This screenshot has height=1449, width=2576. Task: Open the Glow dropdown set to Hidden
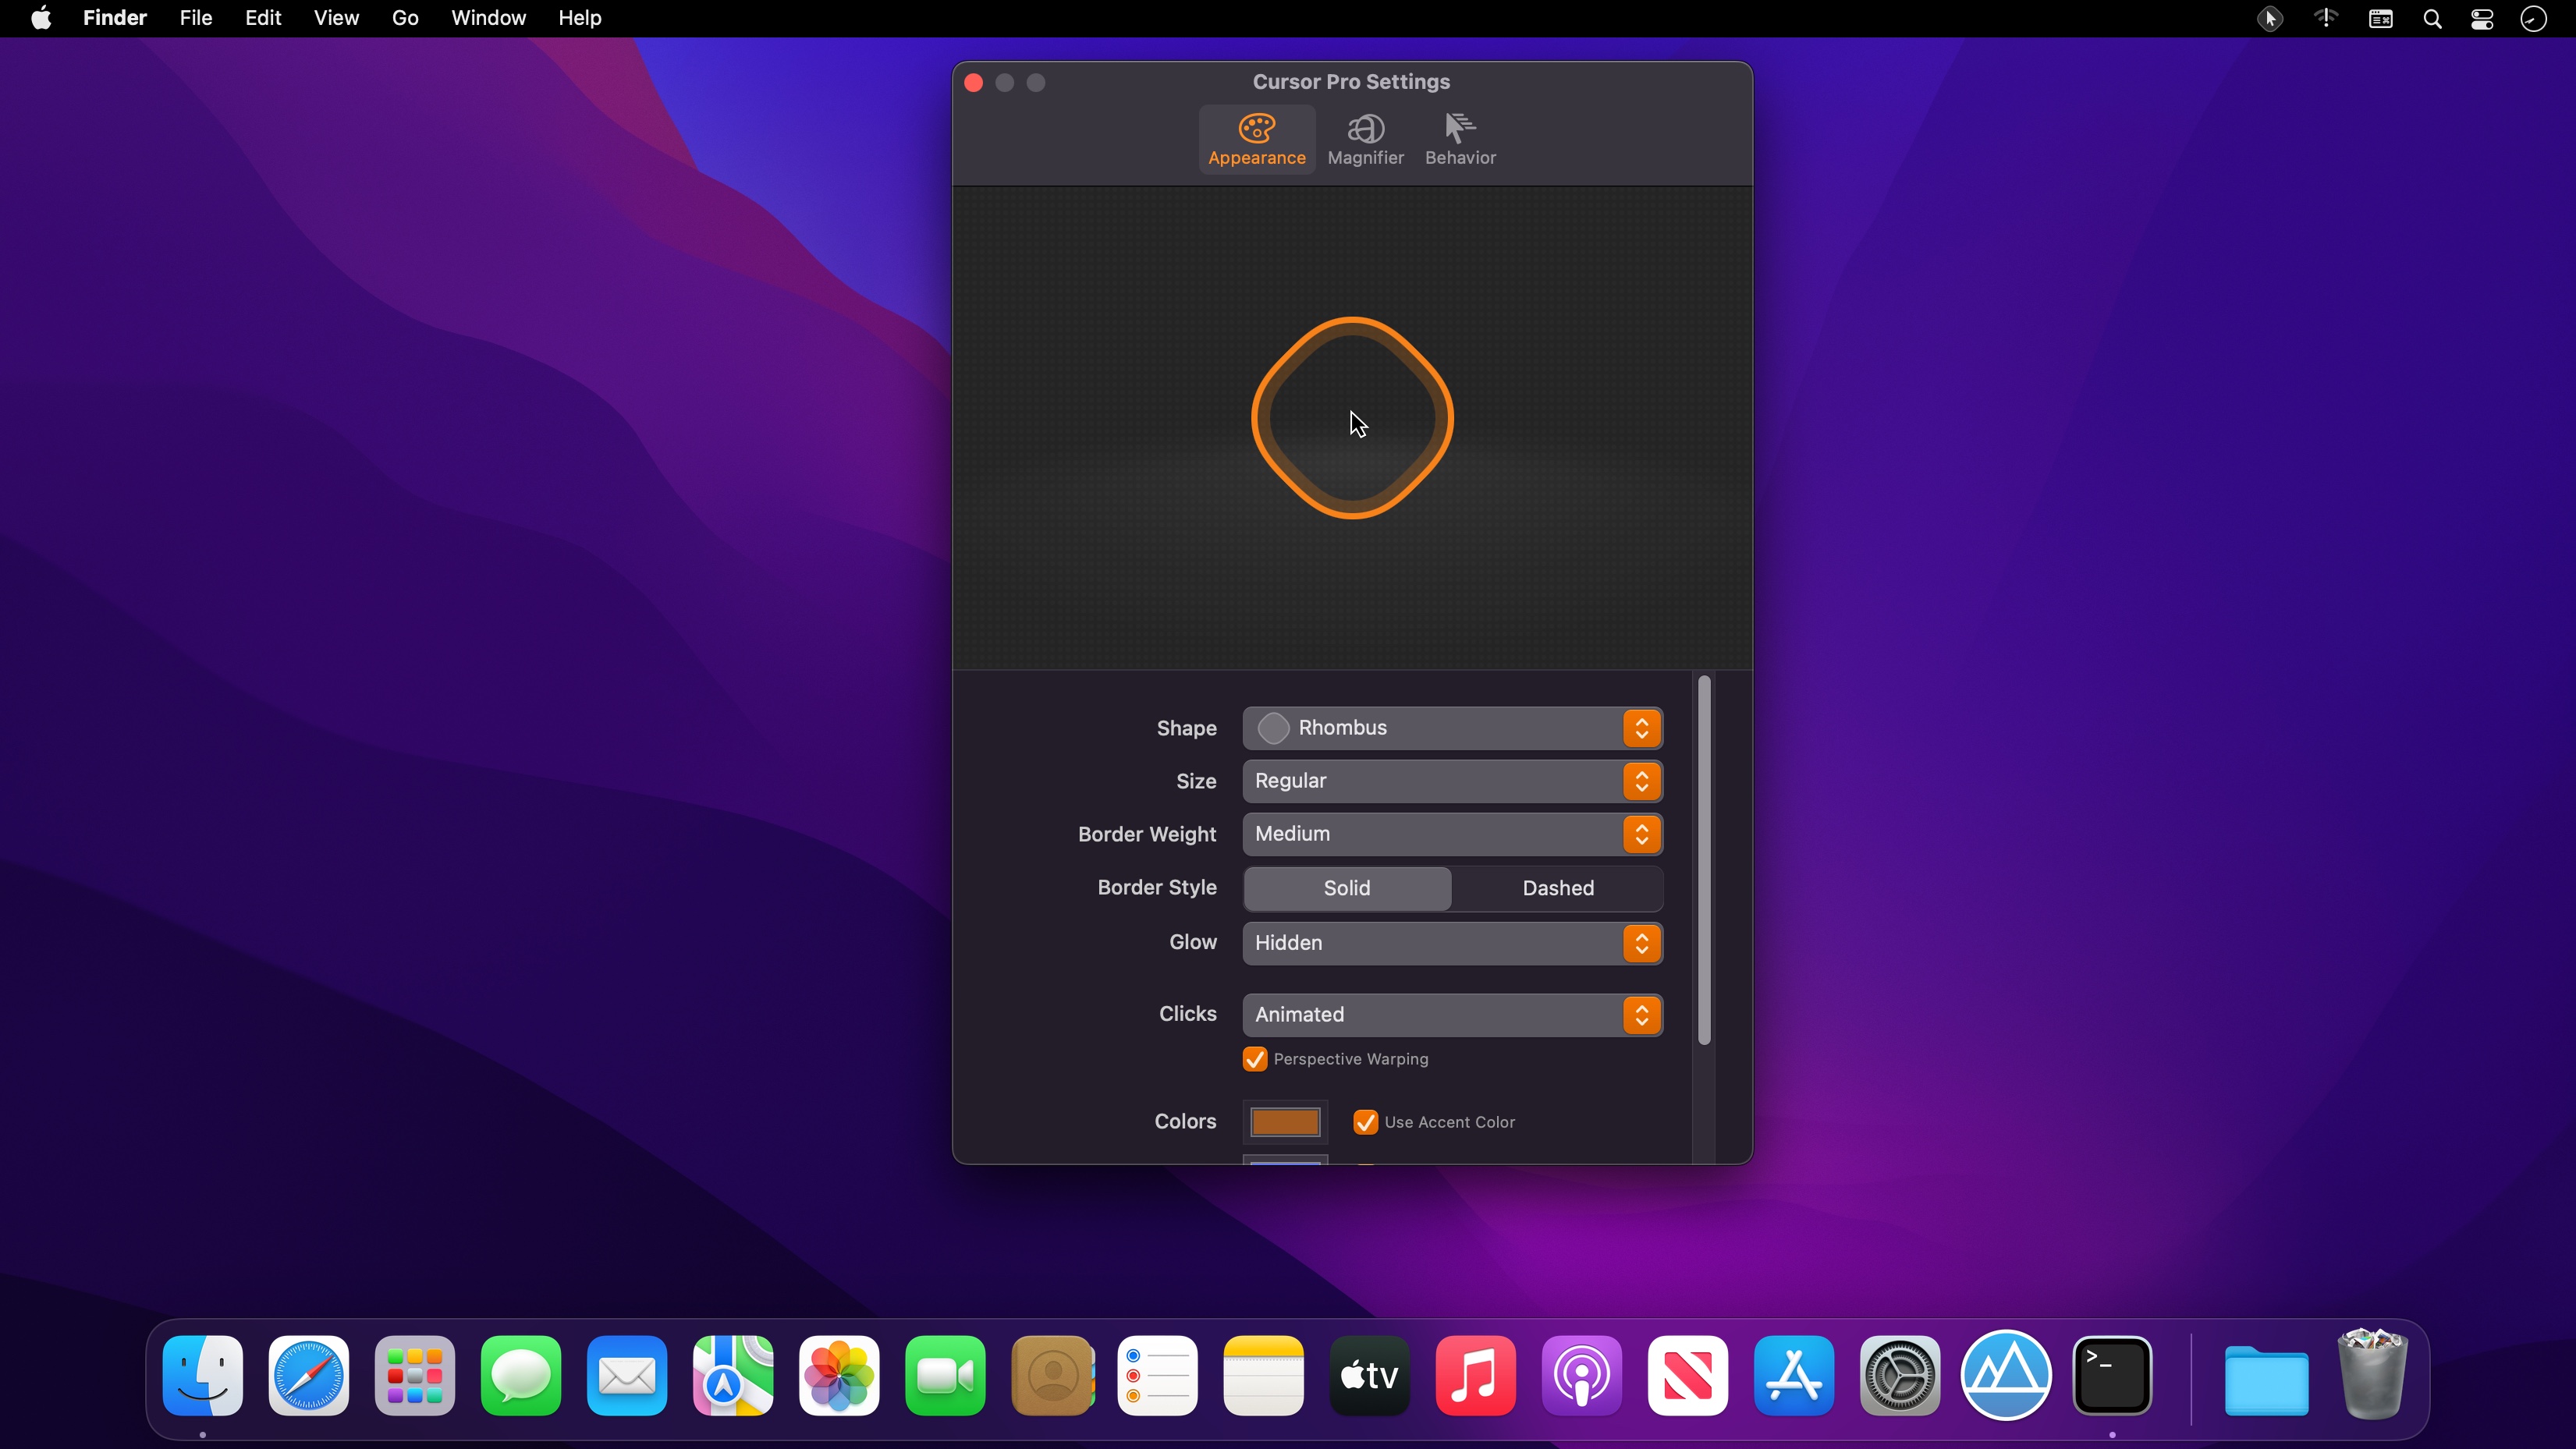[1452, 943]
